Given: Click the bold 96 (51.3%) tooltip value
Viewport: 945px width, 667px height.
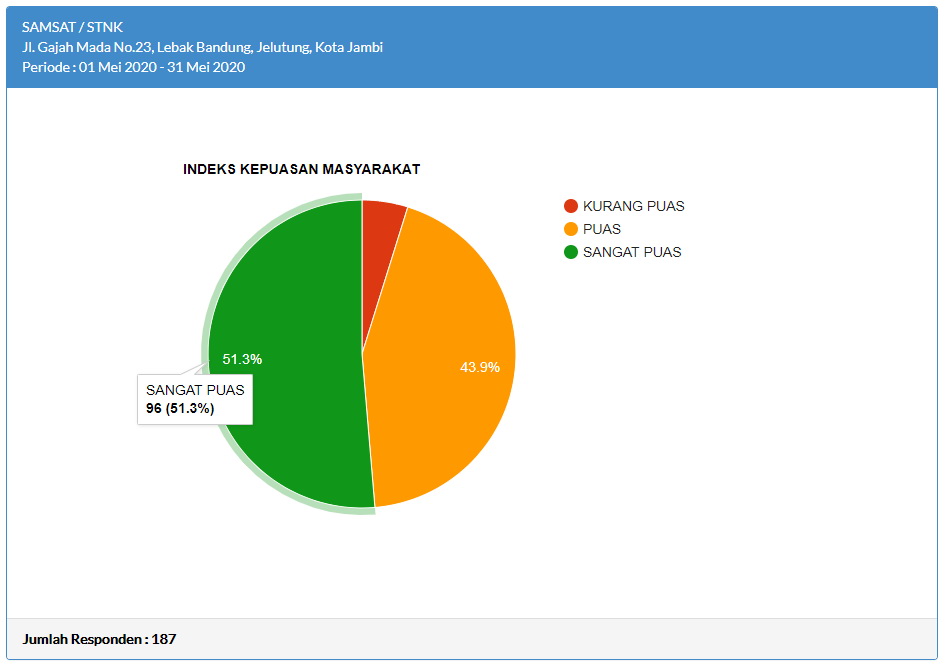Looking at the screenshot, I should (180, 408).
